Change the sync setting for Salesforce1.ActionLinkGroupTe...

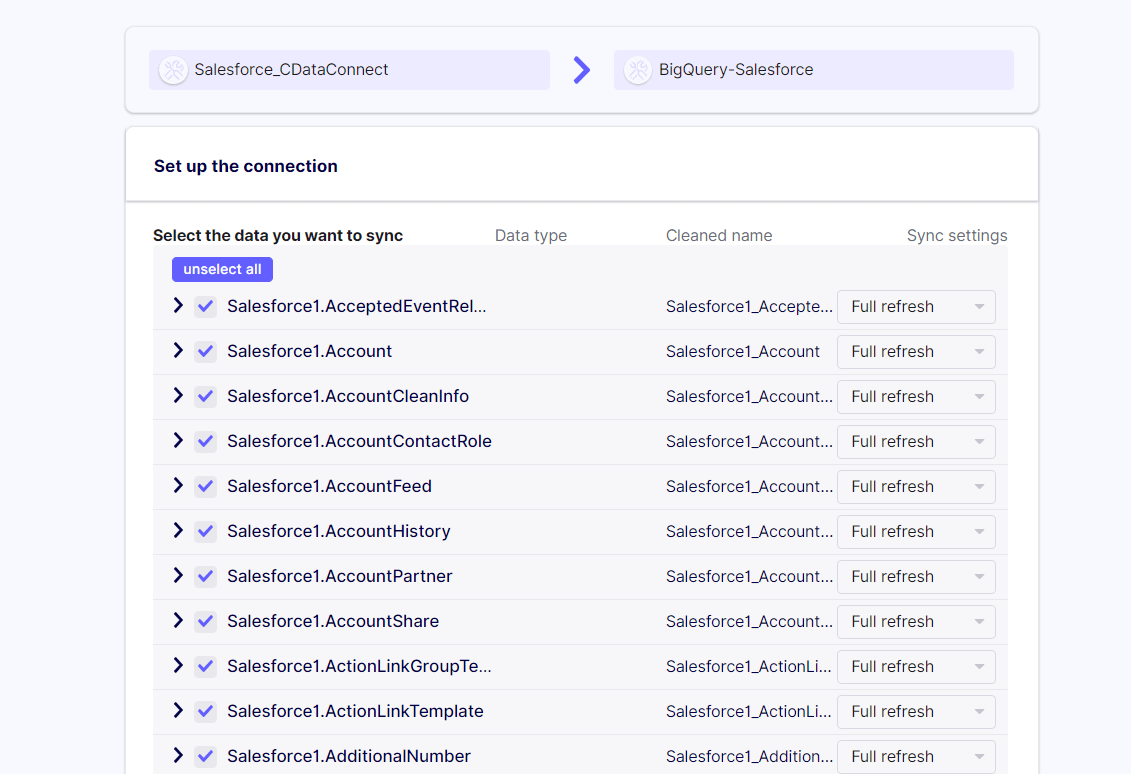915,667
